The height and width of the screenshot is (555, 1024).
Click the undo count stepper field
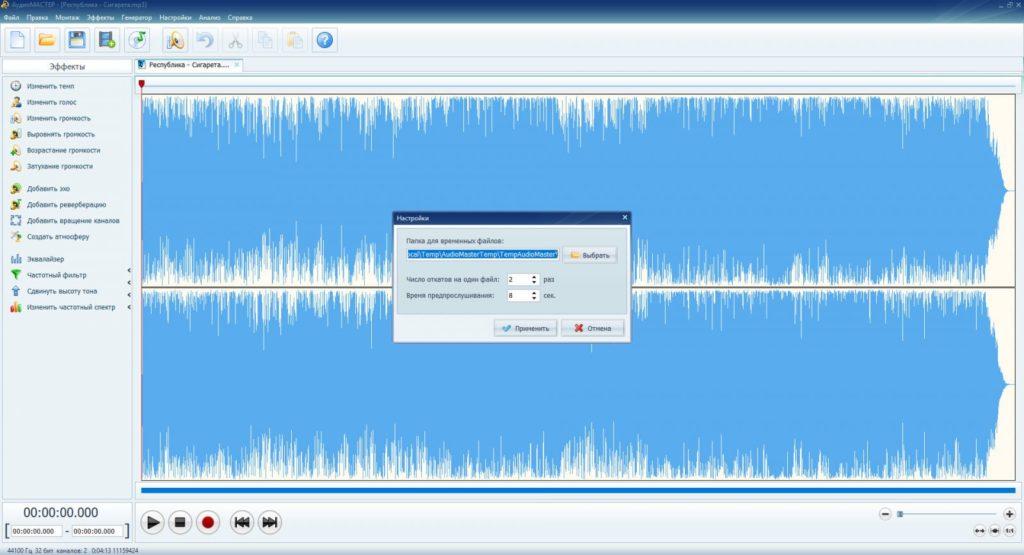pyautogui.click(x=523, y=279)
